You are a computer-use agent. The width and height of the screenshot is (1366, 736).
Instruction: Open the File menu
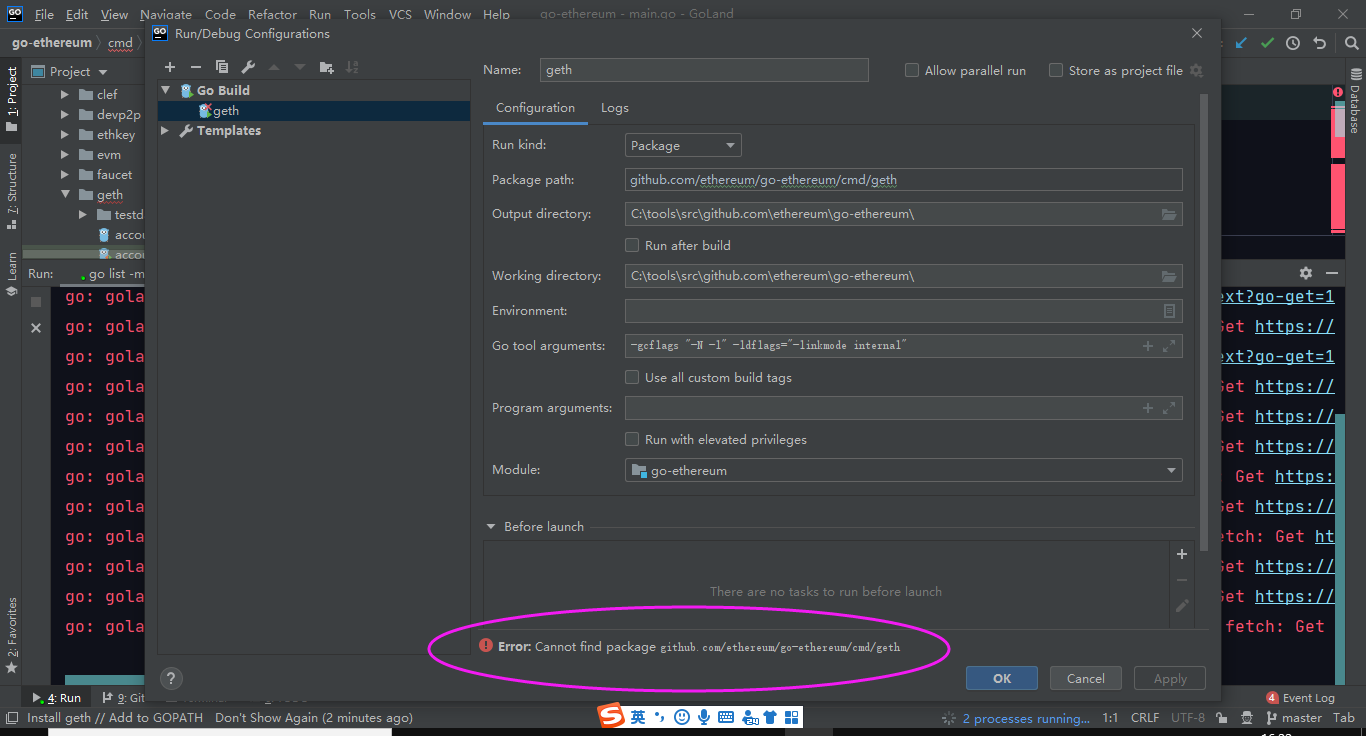44,14
